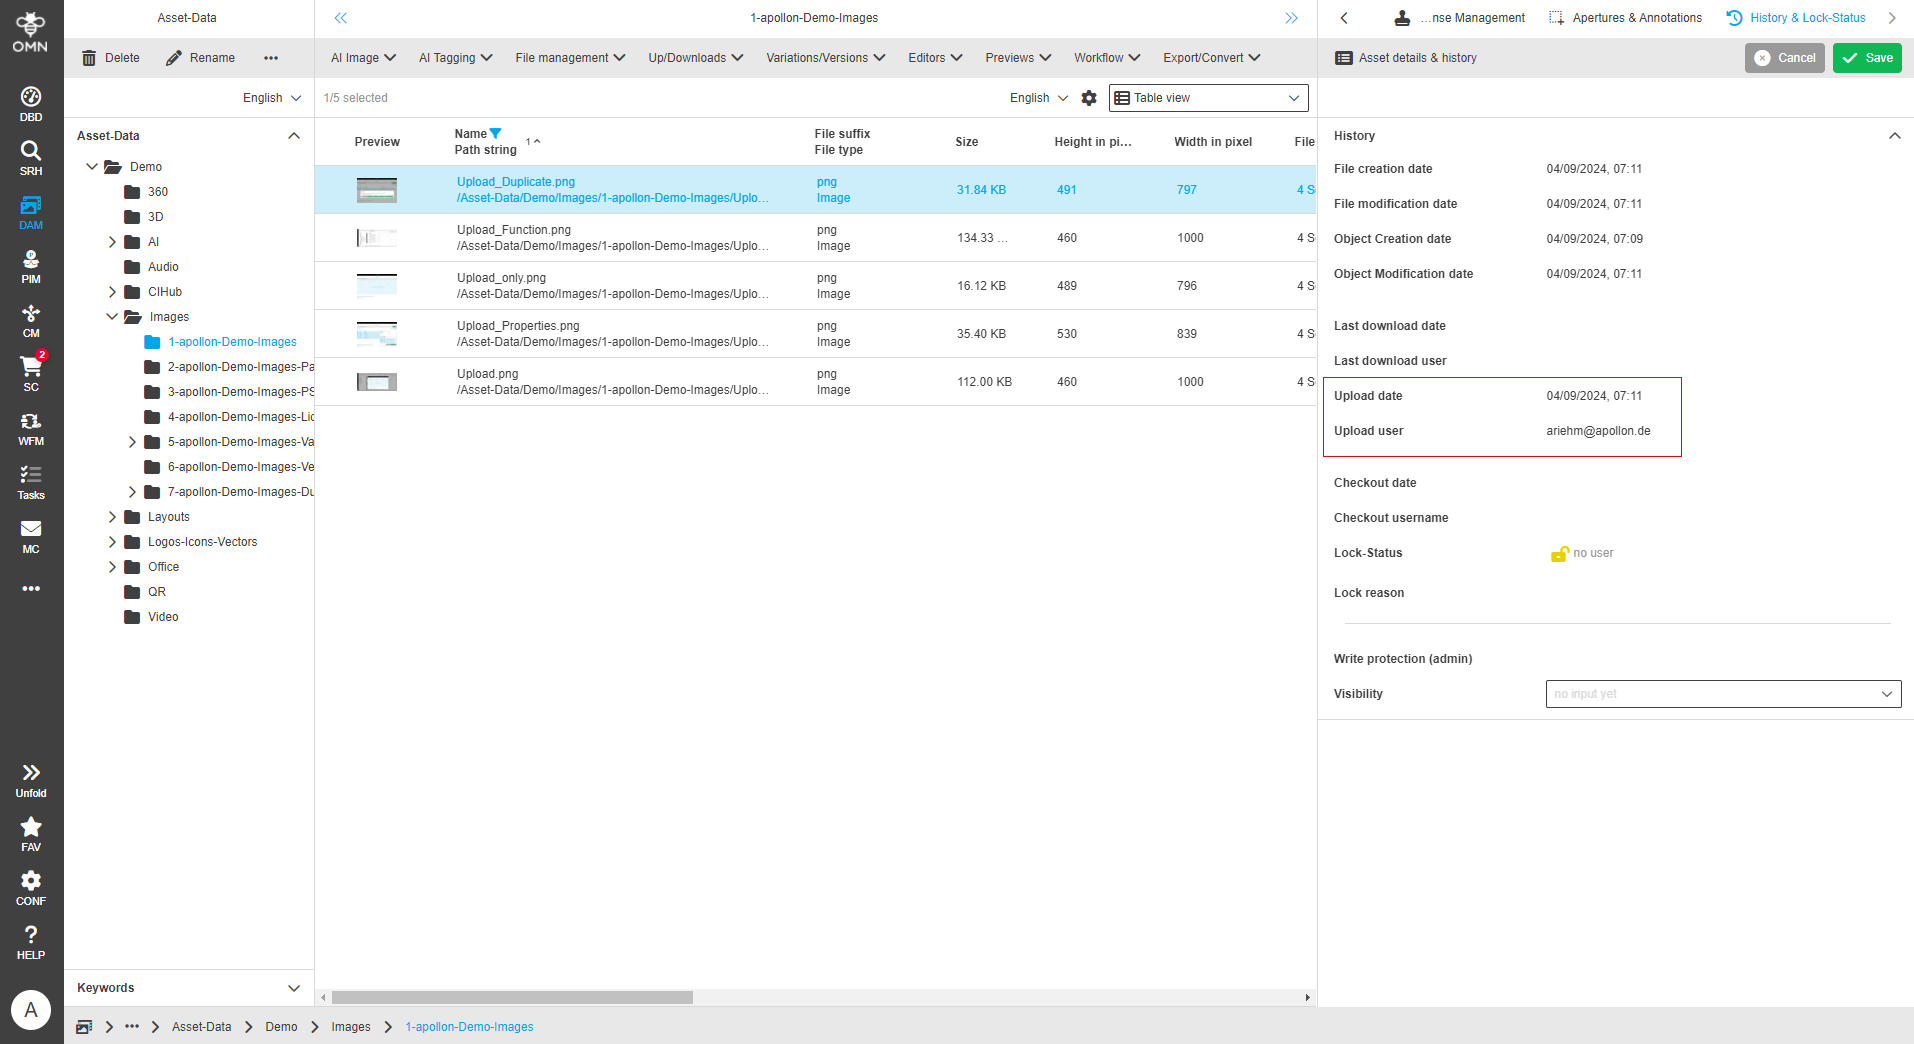The width and height of the screenshot is (1914, 1044).
Task: Open the WFM workflow module
Action: pos(31,427)
